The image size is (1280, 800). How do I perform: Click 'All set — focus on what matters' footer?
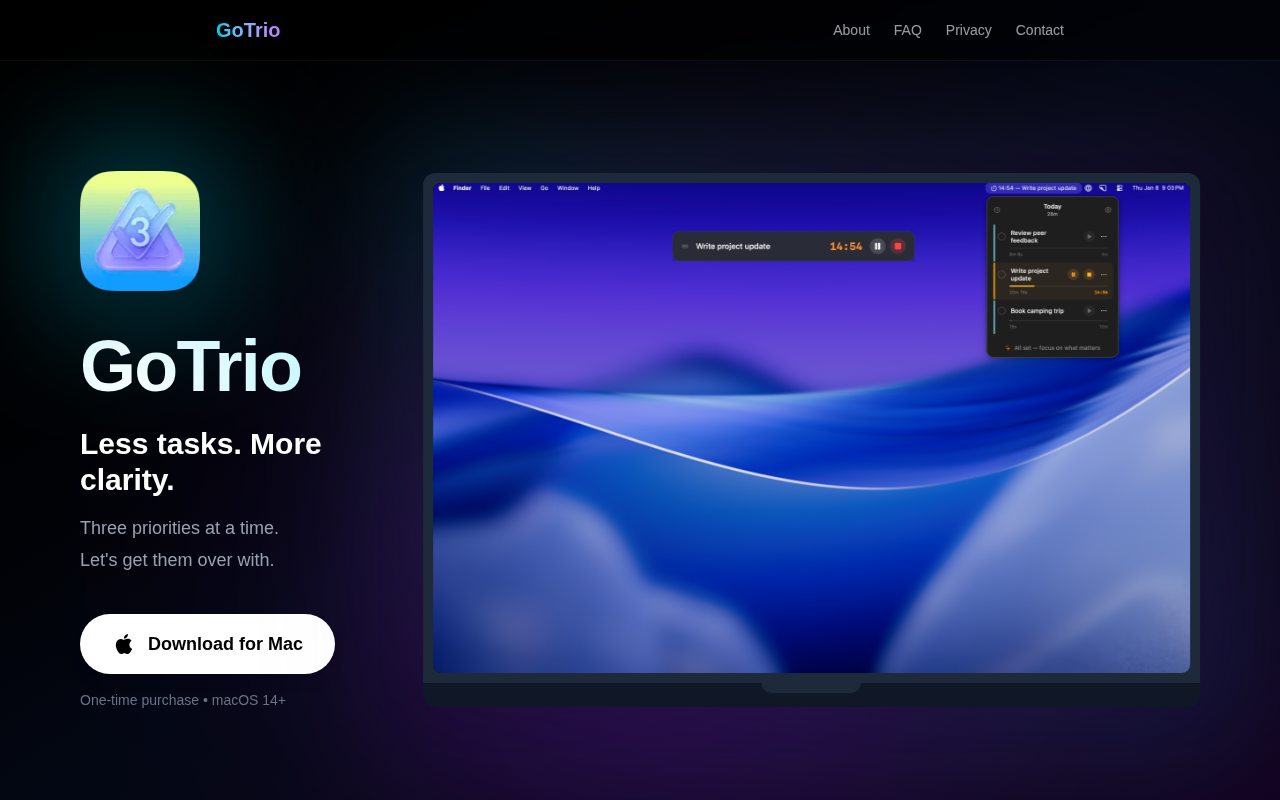click(1053, 348)
